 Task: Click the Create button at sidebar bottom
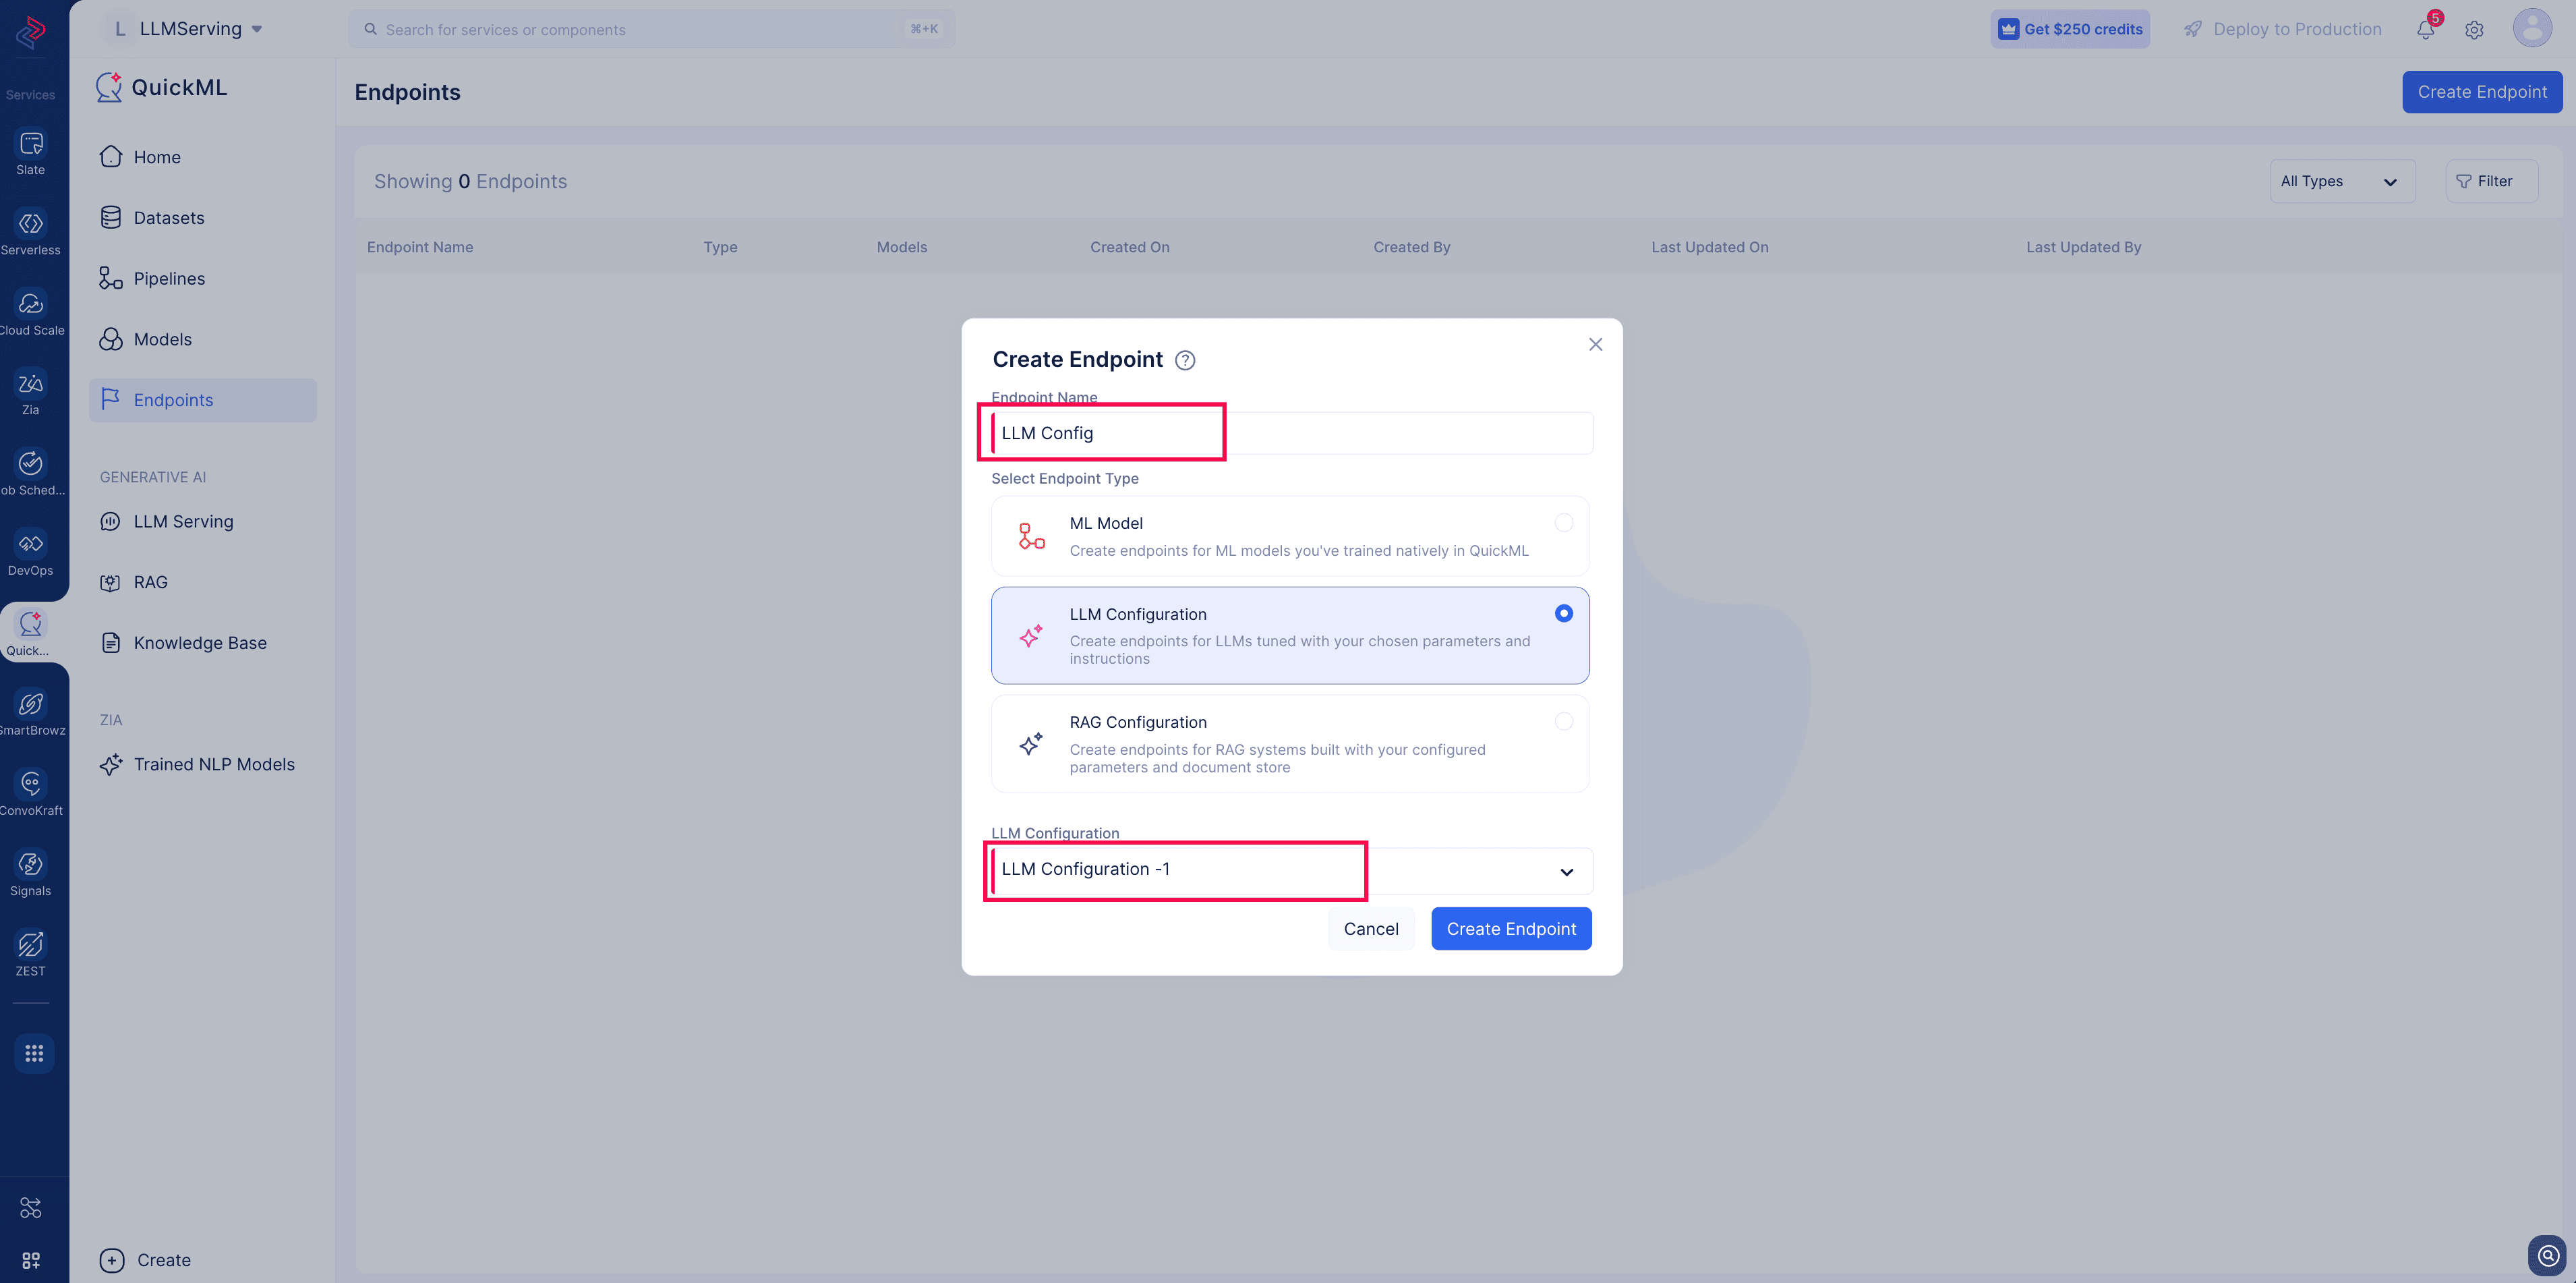[146, 1260]
